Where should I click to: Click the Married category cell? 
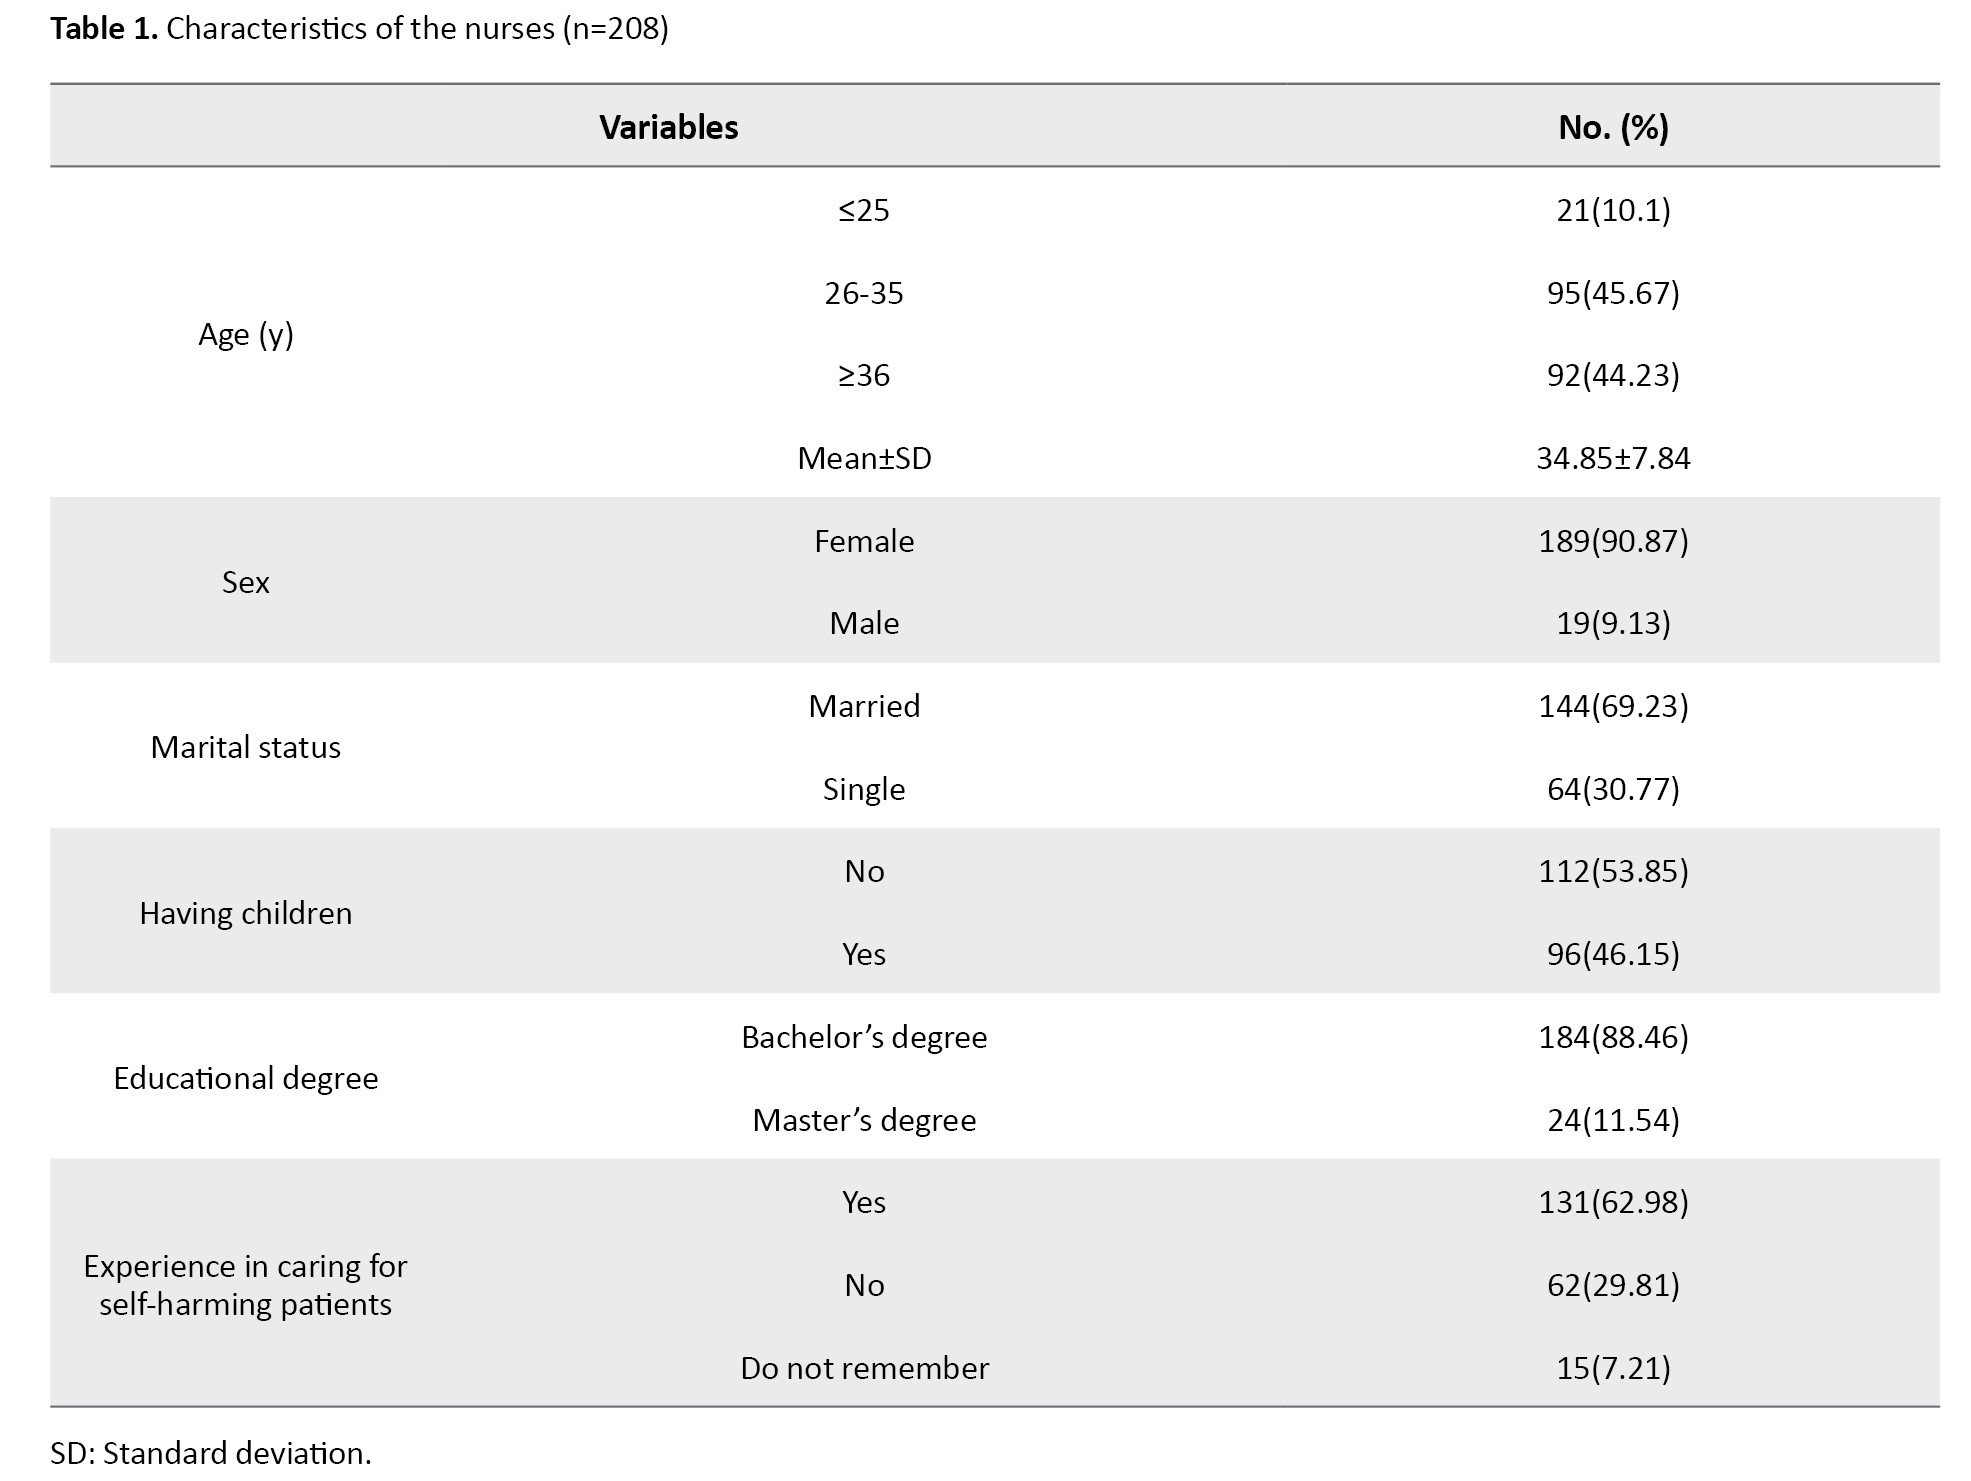tap(863, 706)
